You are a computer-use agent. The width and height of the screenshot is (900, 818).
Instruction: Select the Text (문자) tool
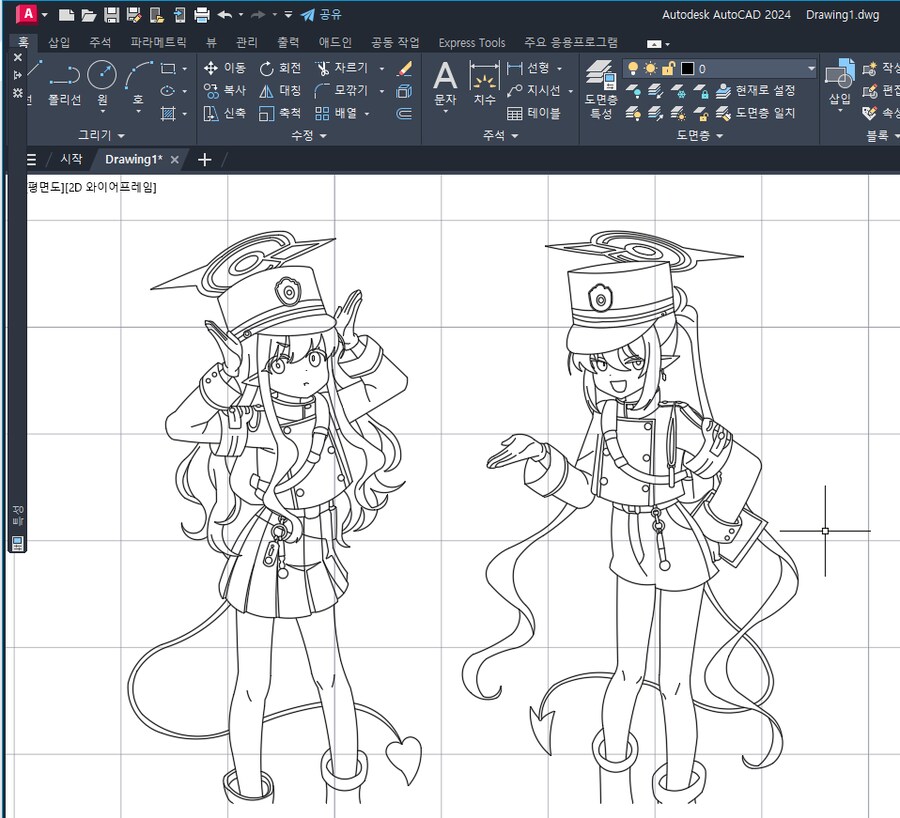(445, 84)
